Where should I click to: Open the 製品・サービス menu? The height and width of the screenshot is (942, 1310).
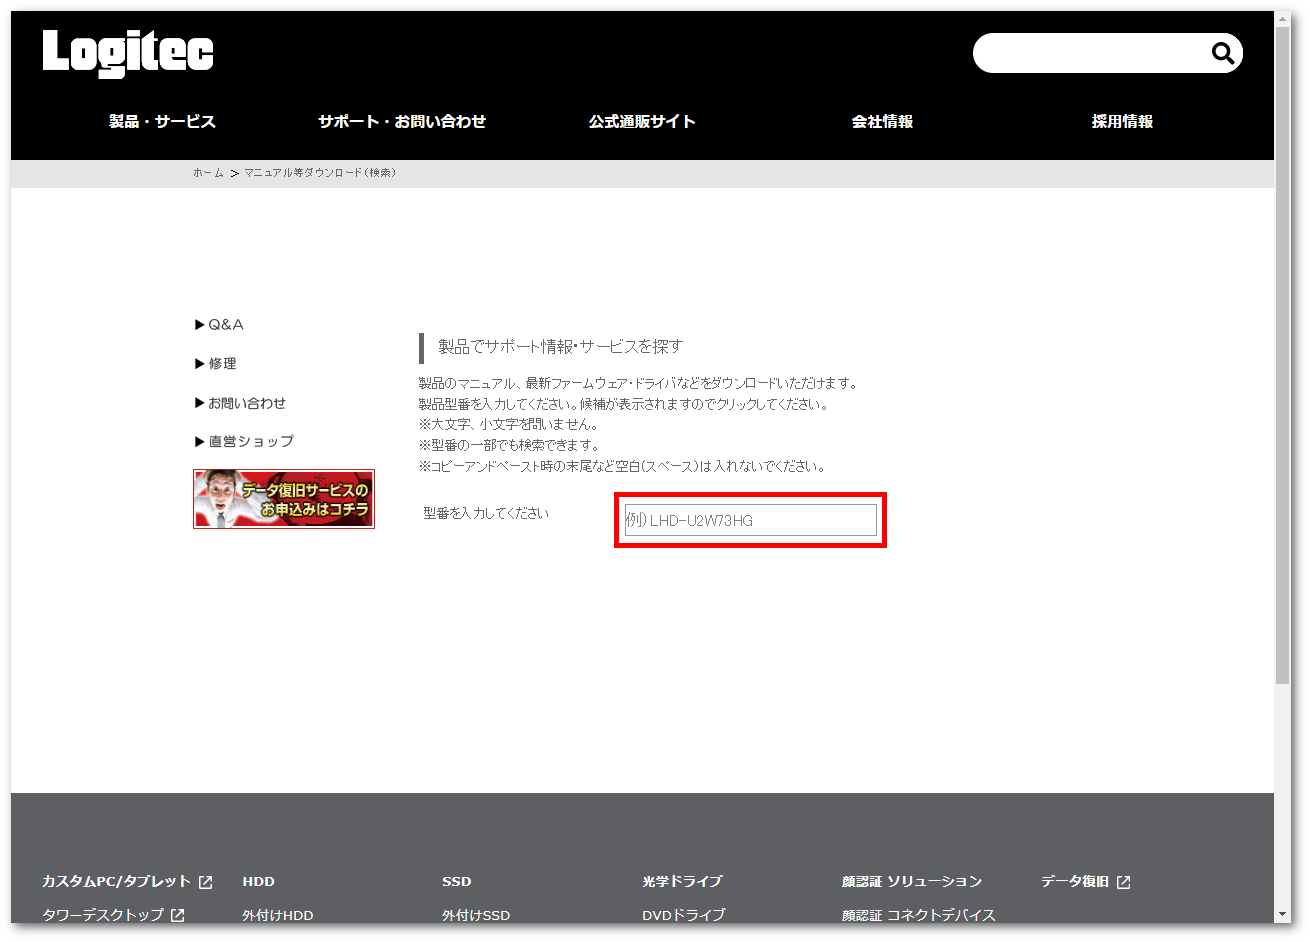tap(162, 121)
